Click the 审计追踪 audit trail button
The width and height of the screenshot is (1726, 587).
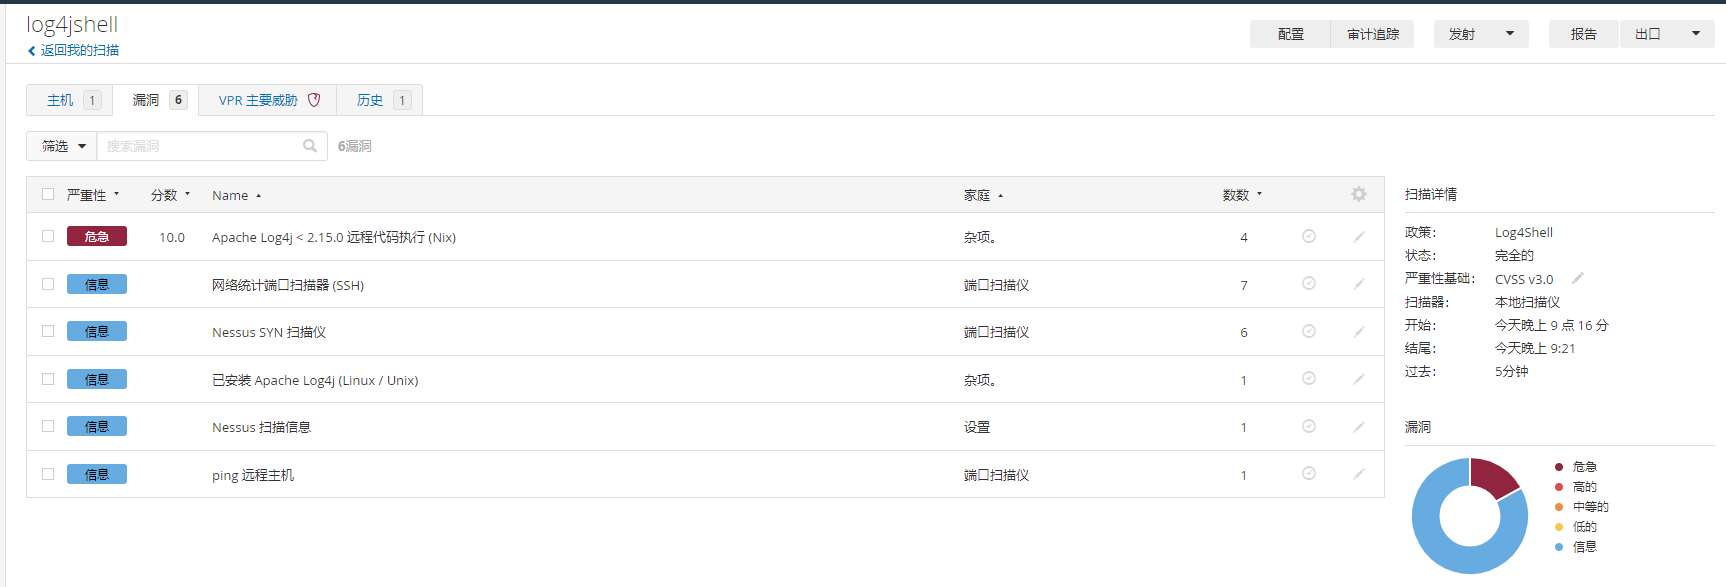pyautogui.click(x=1372, y=34)
